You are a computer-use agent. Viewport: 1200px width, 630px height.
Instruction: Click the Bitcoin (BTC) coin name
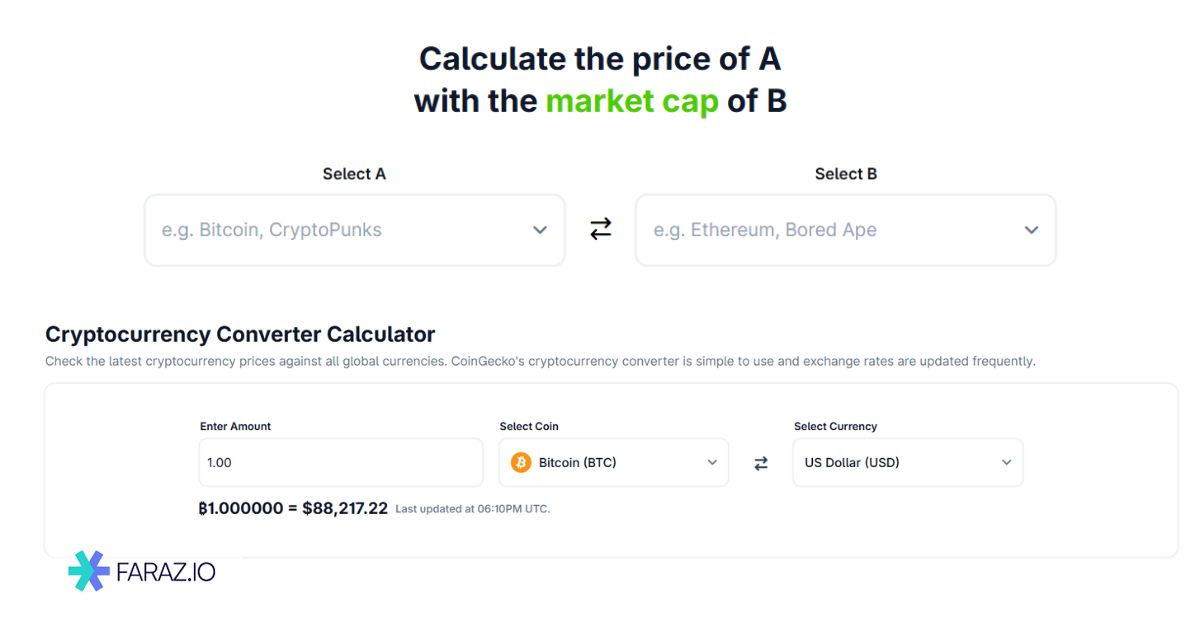577,463
